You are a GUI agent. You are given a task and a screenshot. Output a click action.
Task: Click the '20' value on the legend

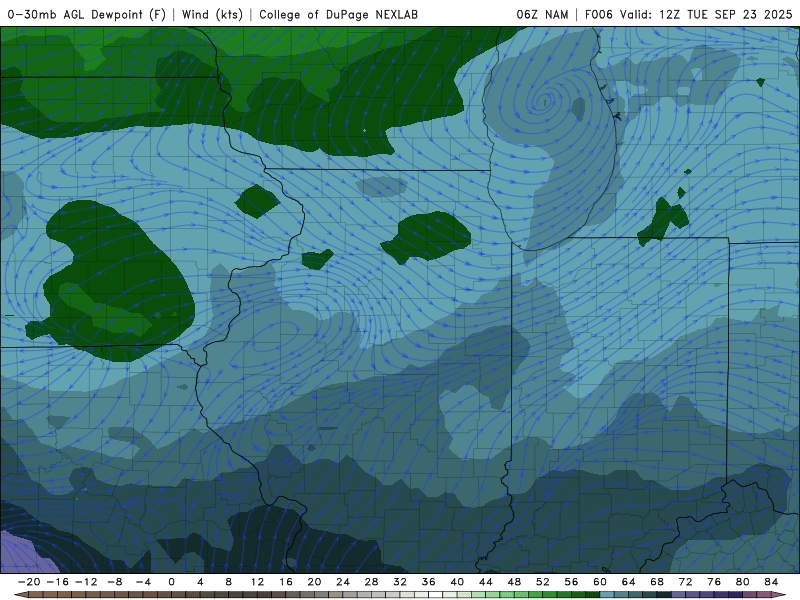314,582
